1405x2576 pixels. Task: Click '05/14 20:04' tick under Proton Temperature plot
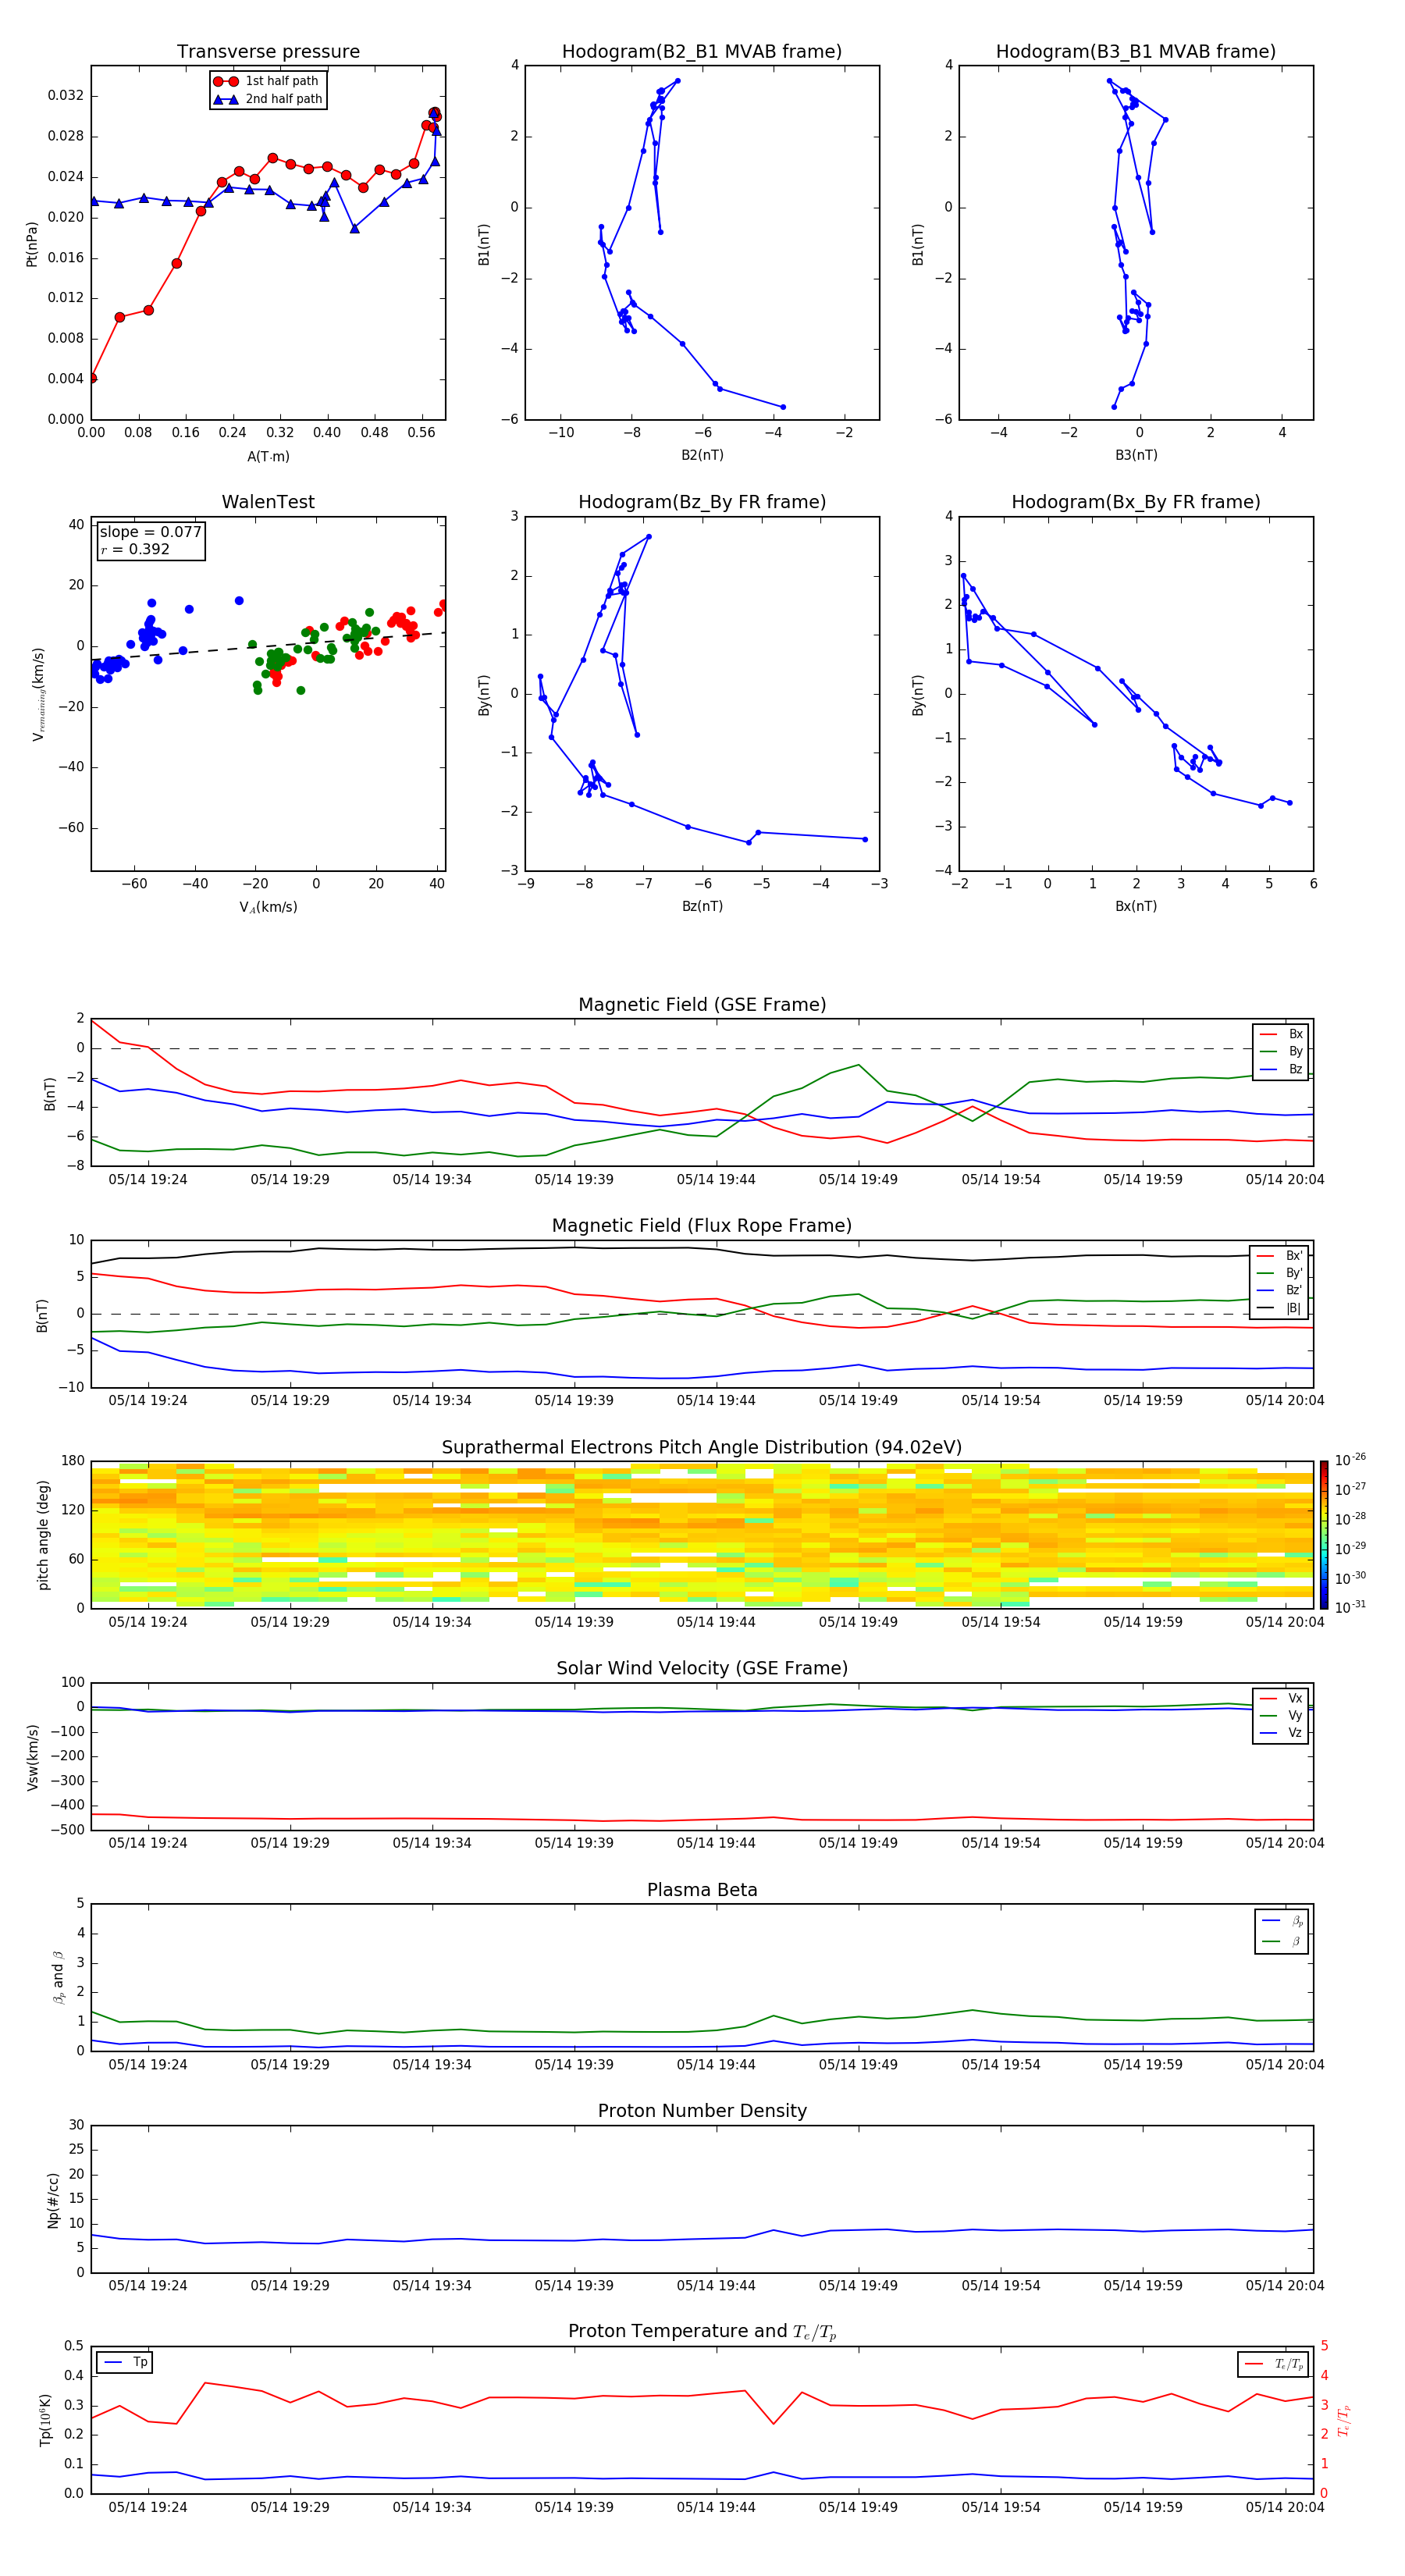(1284, 2507)
